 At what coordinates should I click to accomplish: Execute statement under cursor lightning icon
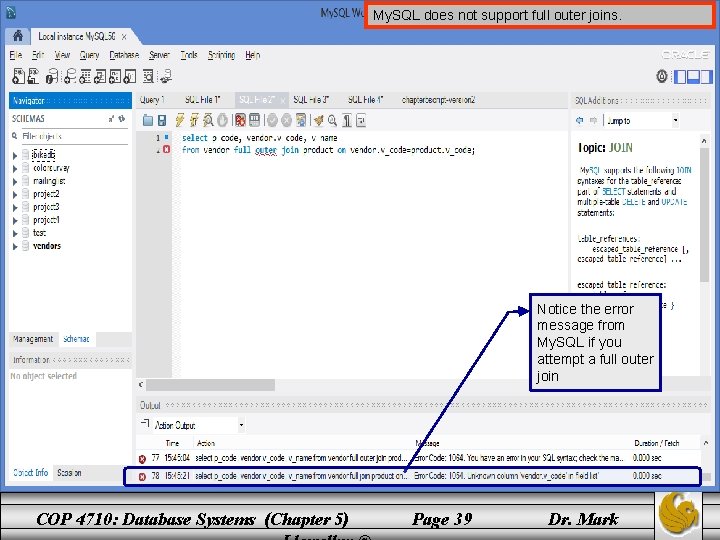[x=194, y=120]
